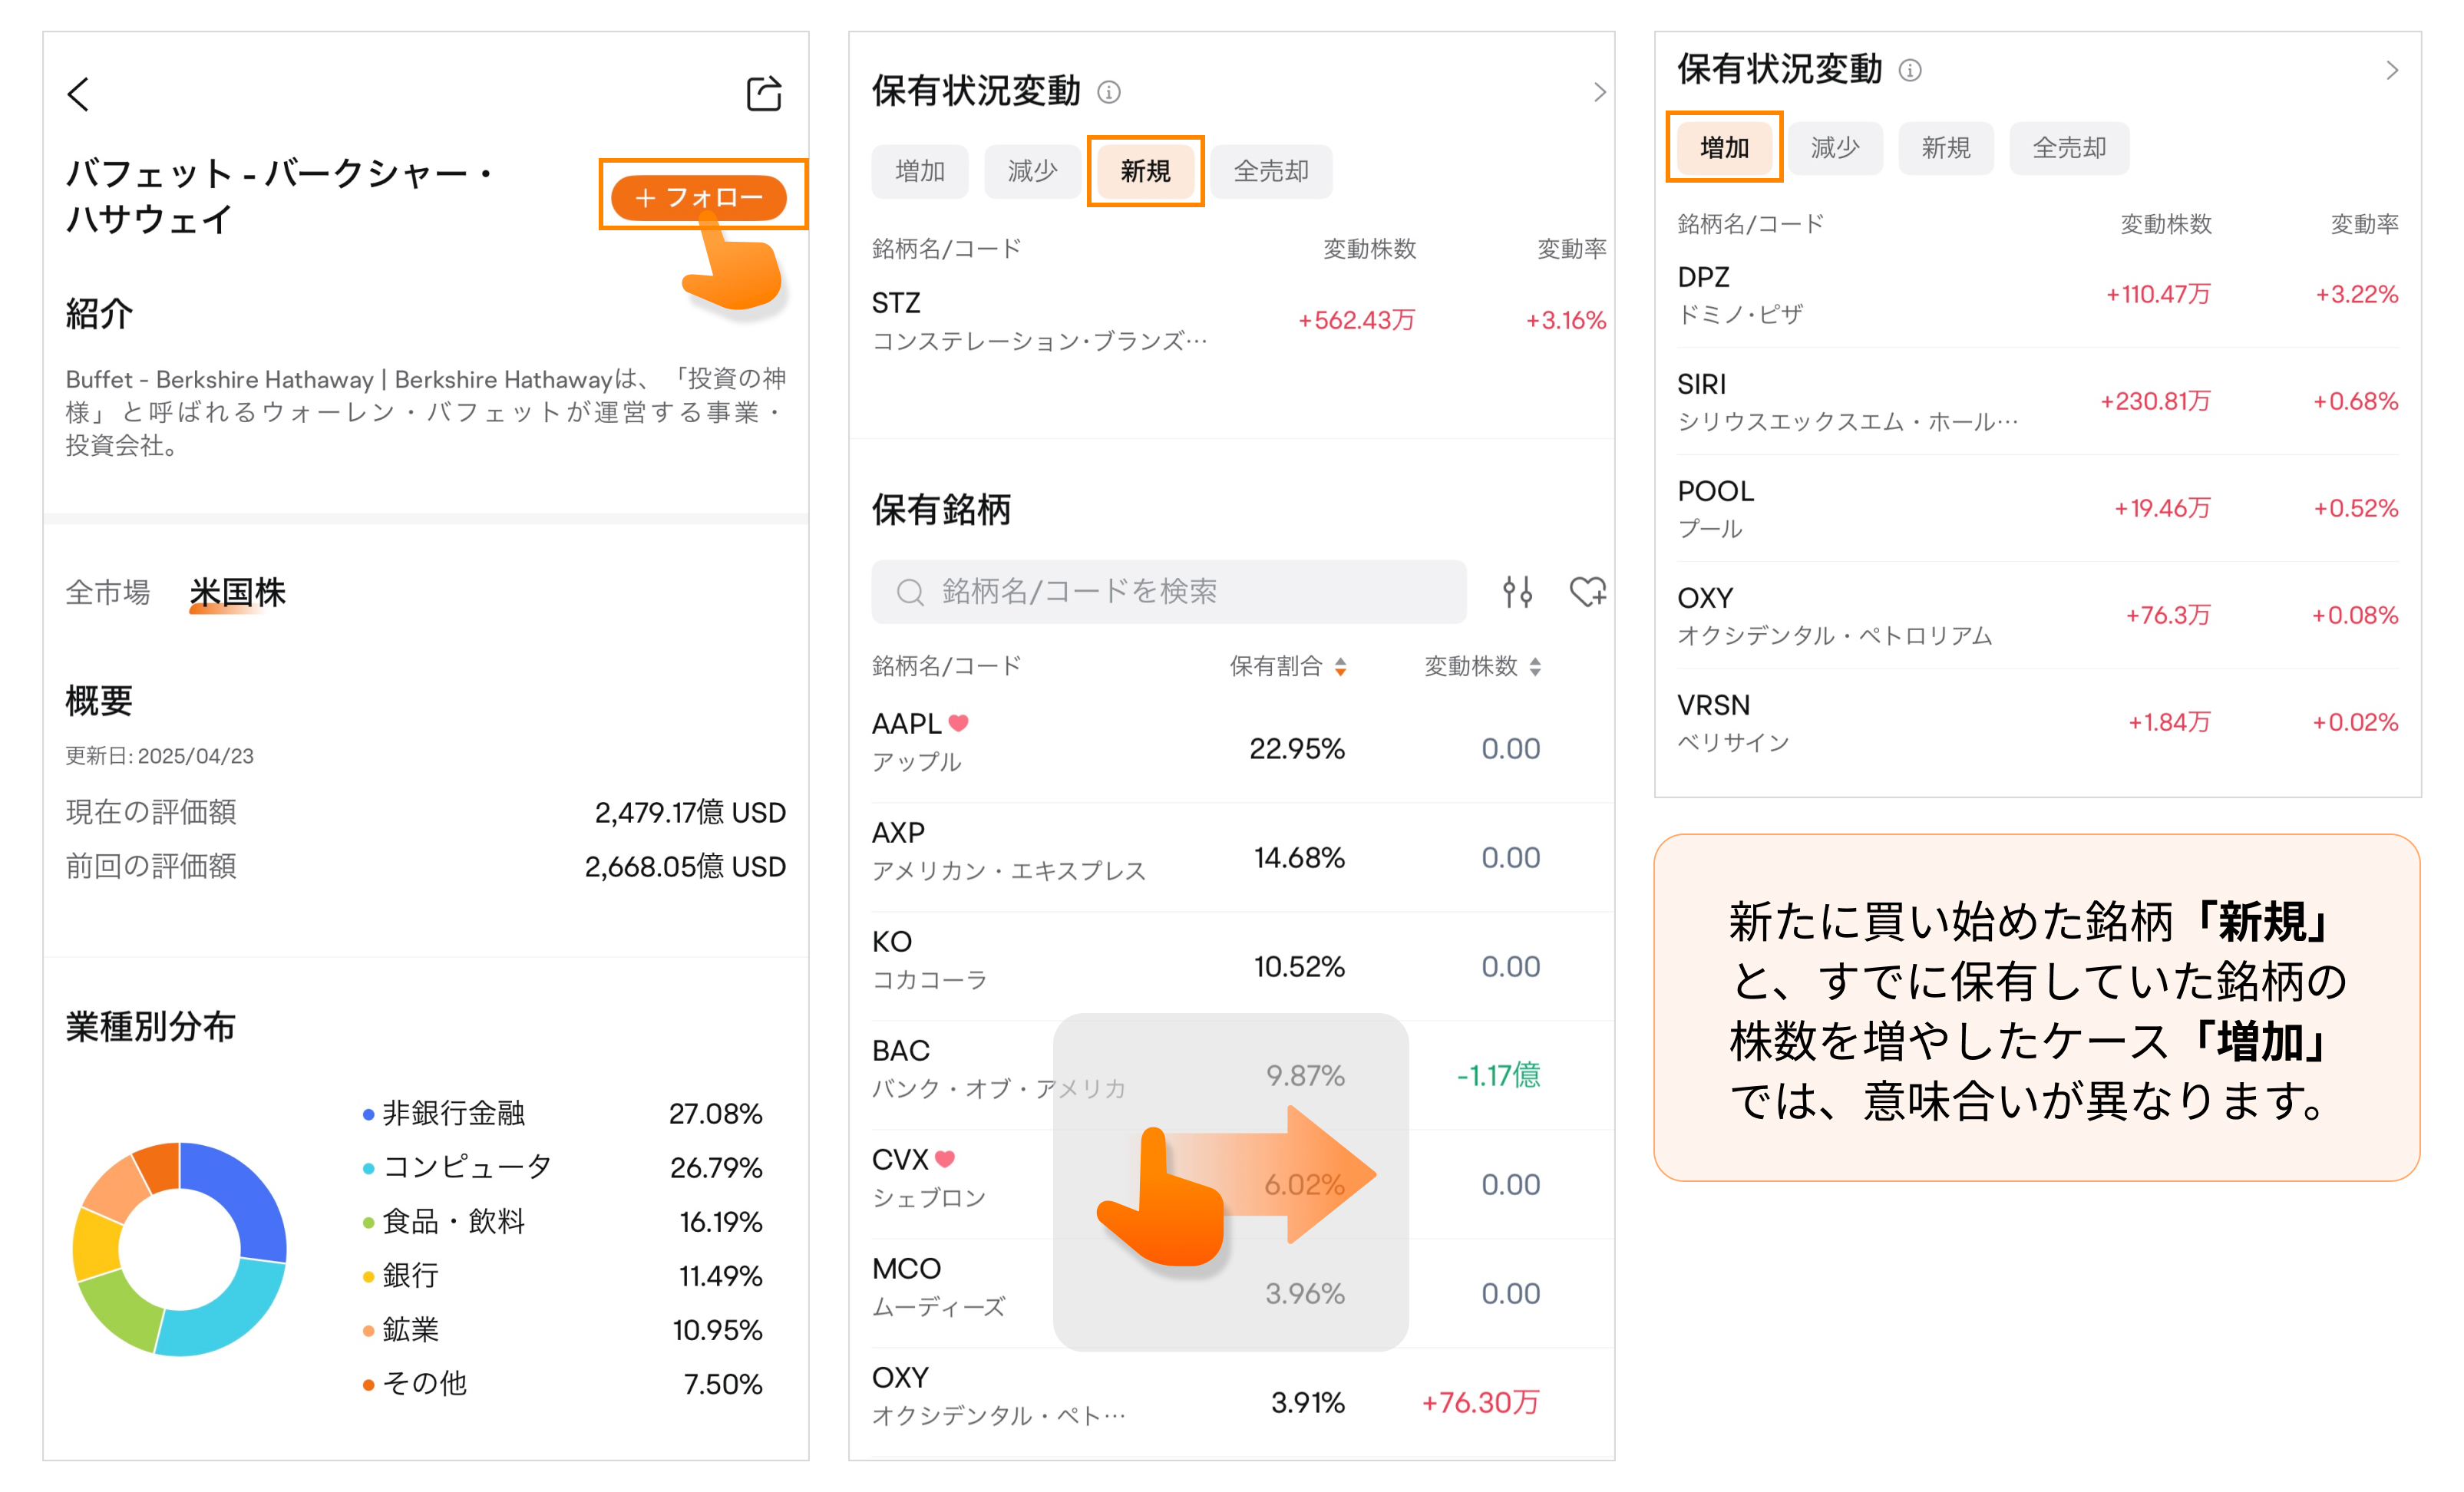The width and height of the screenshot is (2464, 1492).
Task: Sort by 変動株数 column arrows in holdings
Action: tap(1535, 667)
